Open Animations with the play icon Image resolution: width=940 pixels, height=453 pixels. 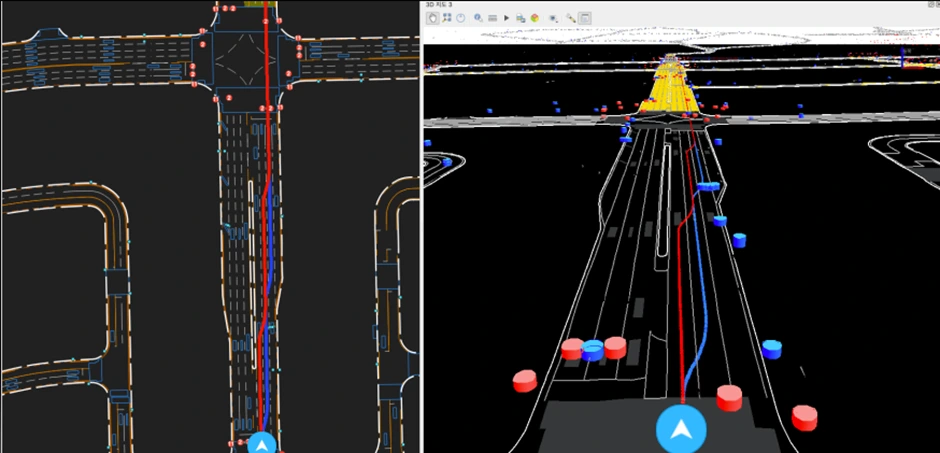(507, 18)
